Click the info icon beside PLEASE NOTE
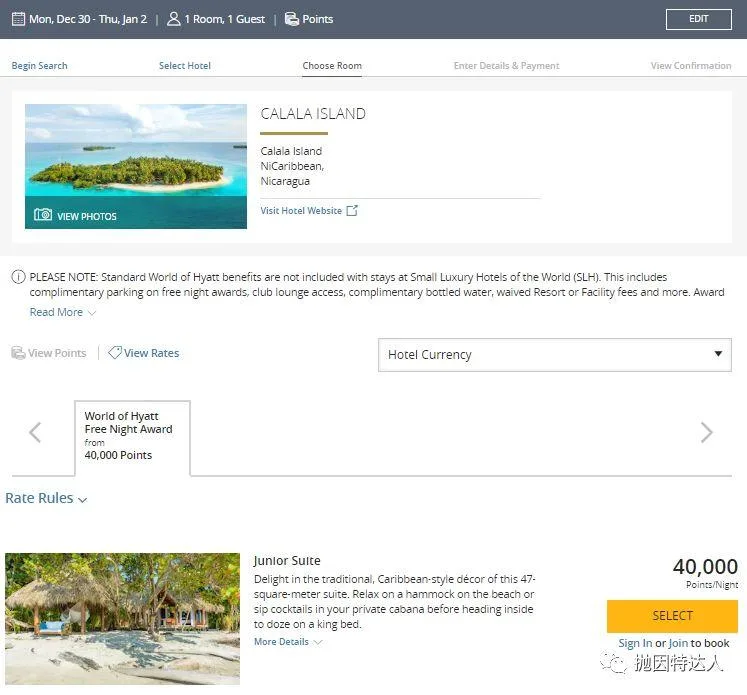Screen dimensions: 747x695 pos(18,277)
